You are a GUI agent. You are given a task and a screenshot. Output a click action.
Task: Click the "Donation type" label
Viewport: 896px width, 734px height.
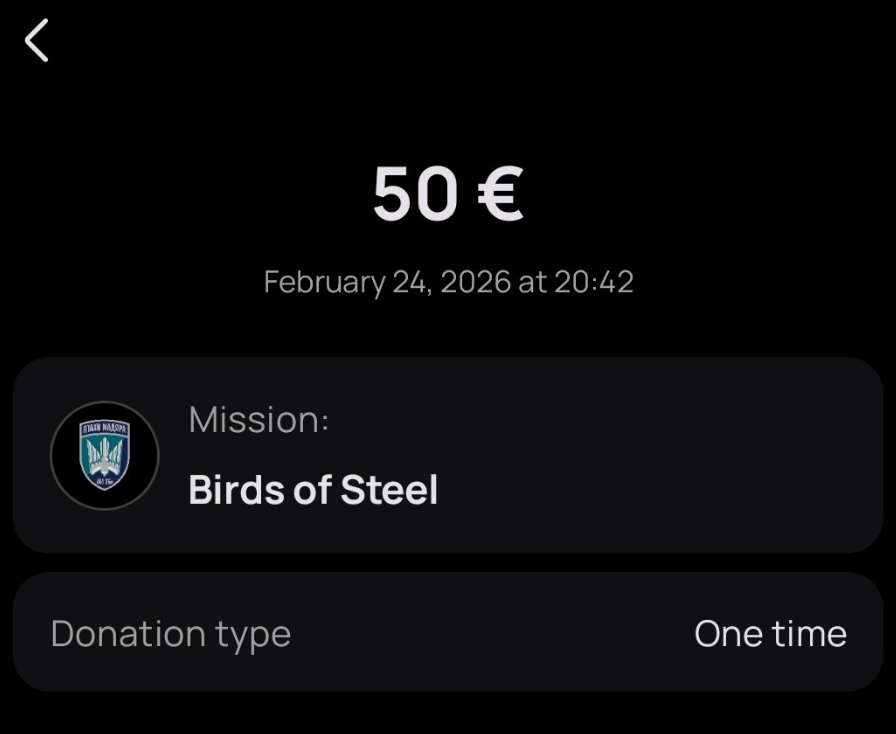(x=170, y=634)
